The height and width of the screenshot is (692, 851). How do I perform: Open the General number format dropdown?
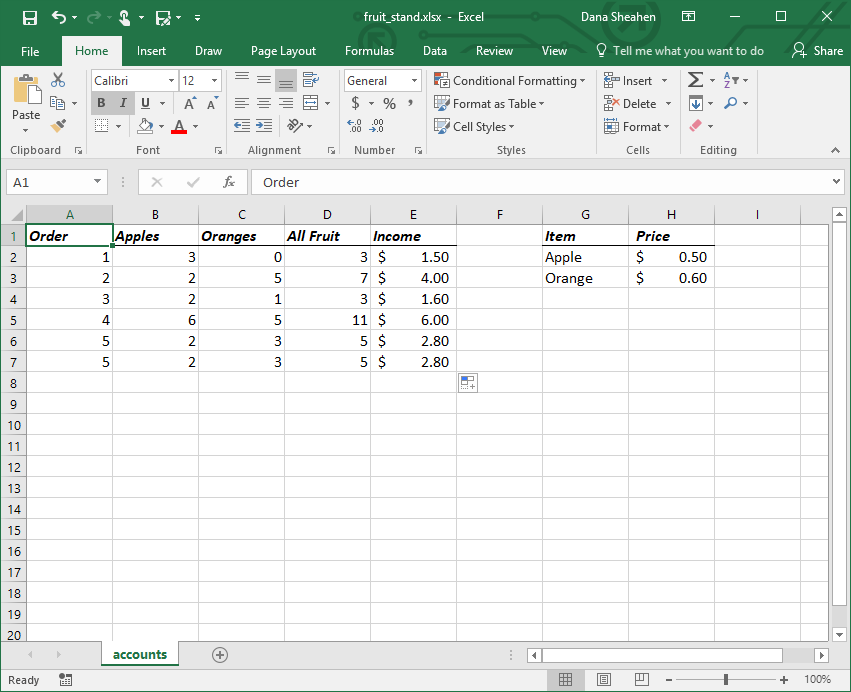click(x=414, y=81)
